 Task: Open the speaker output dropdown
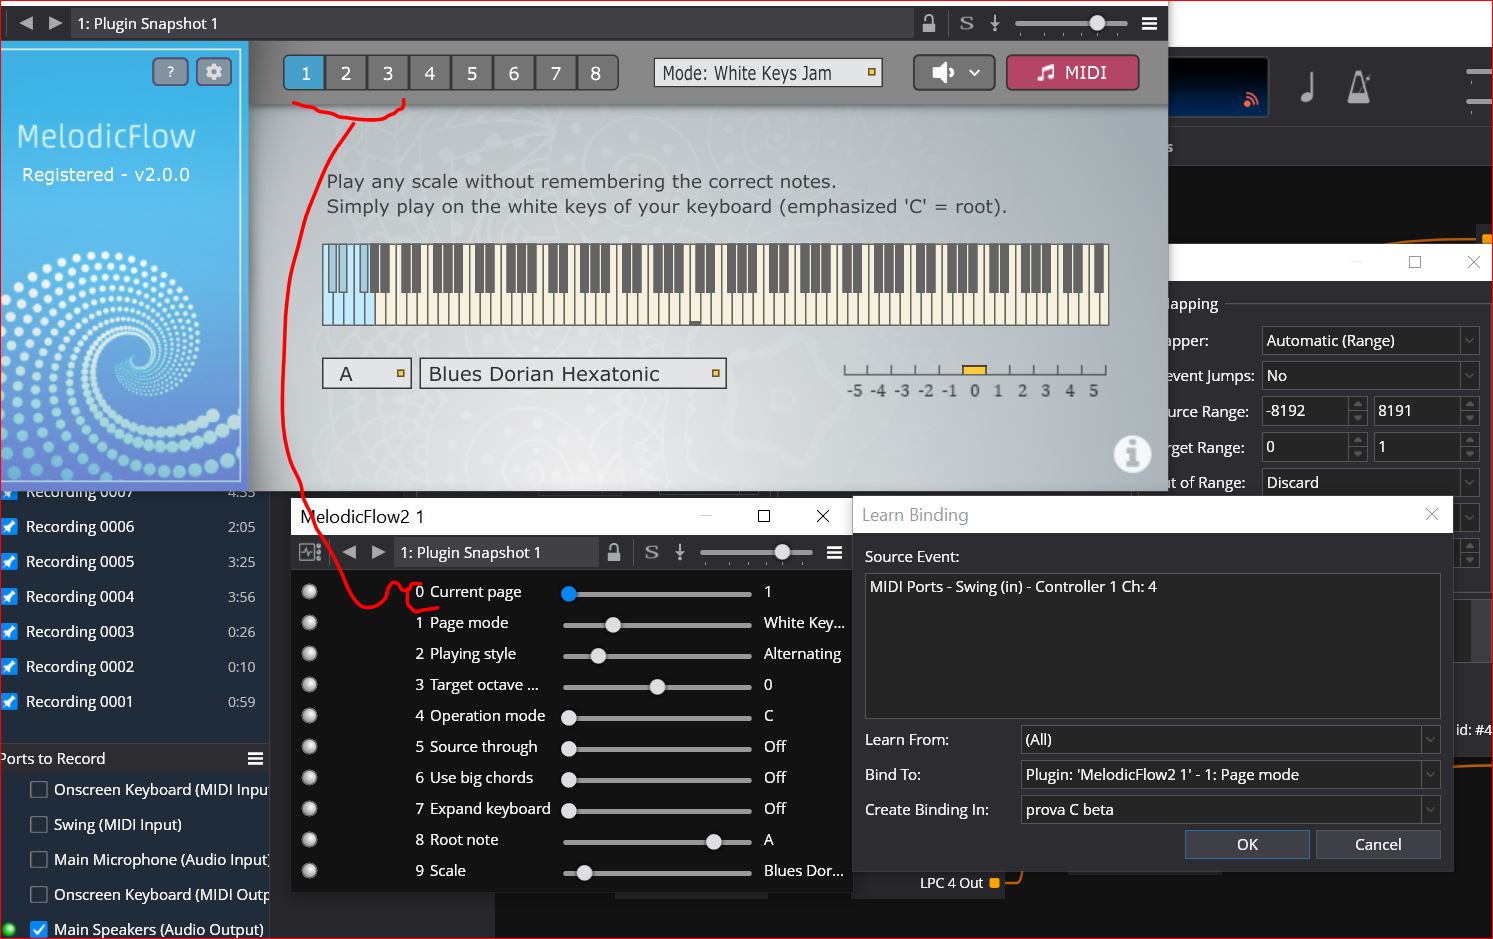point(953,73)
